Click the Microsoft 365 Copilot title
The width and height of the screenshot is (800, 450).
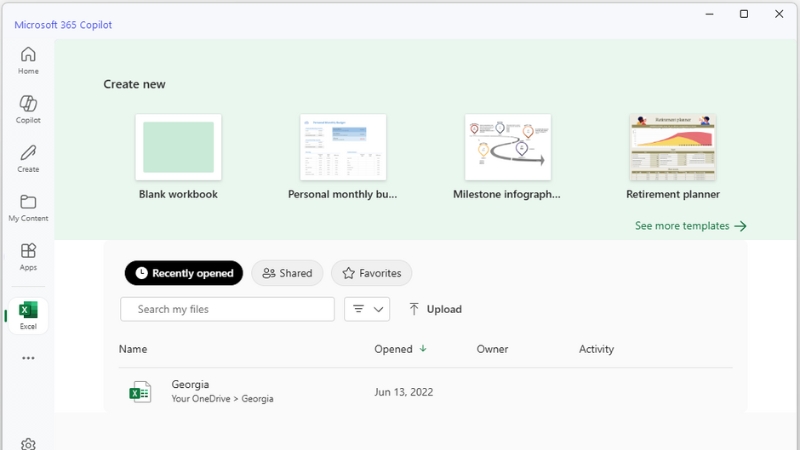63,24
